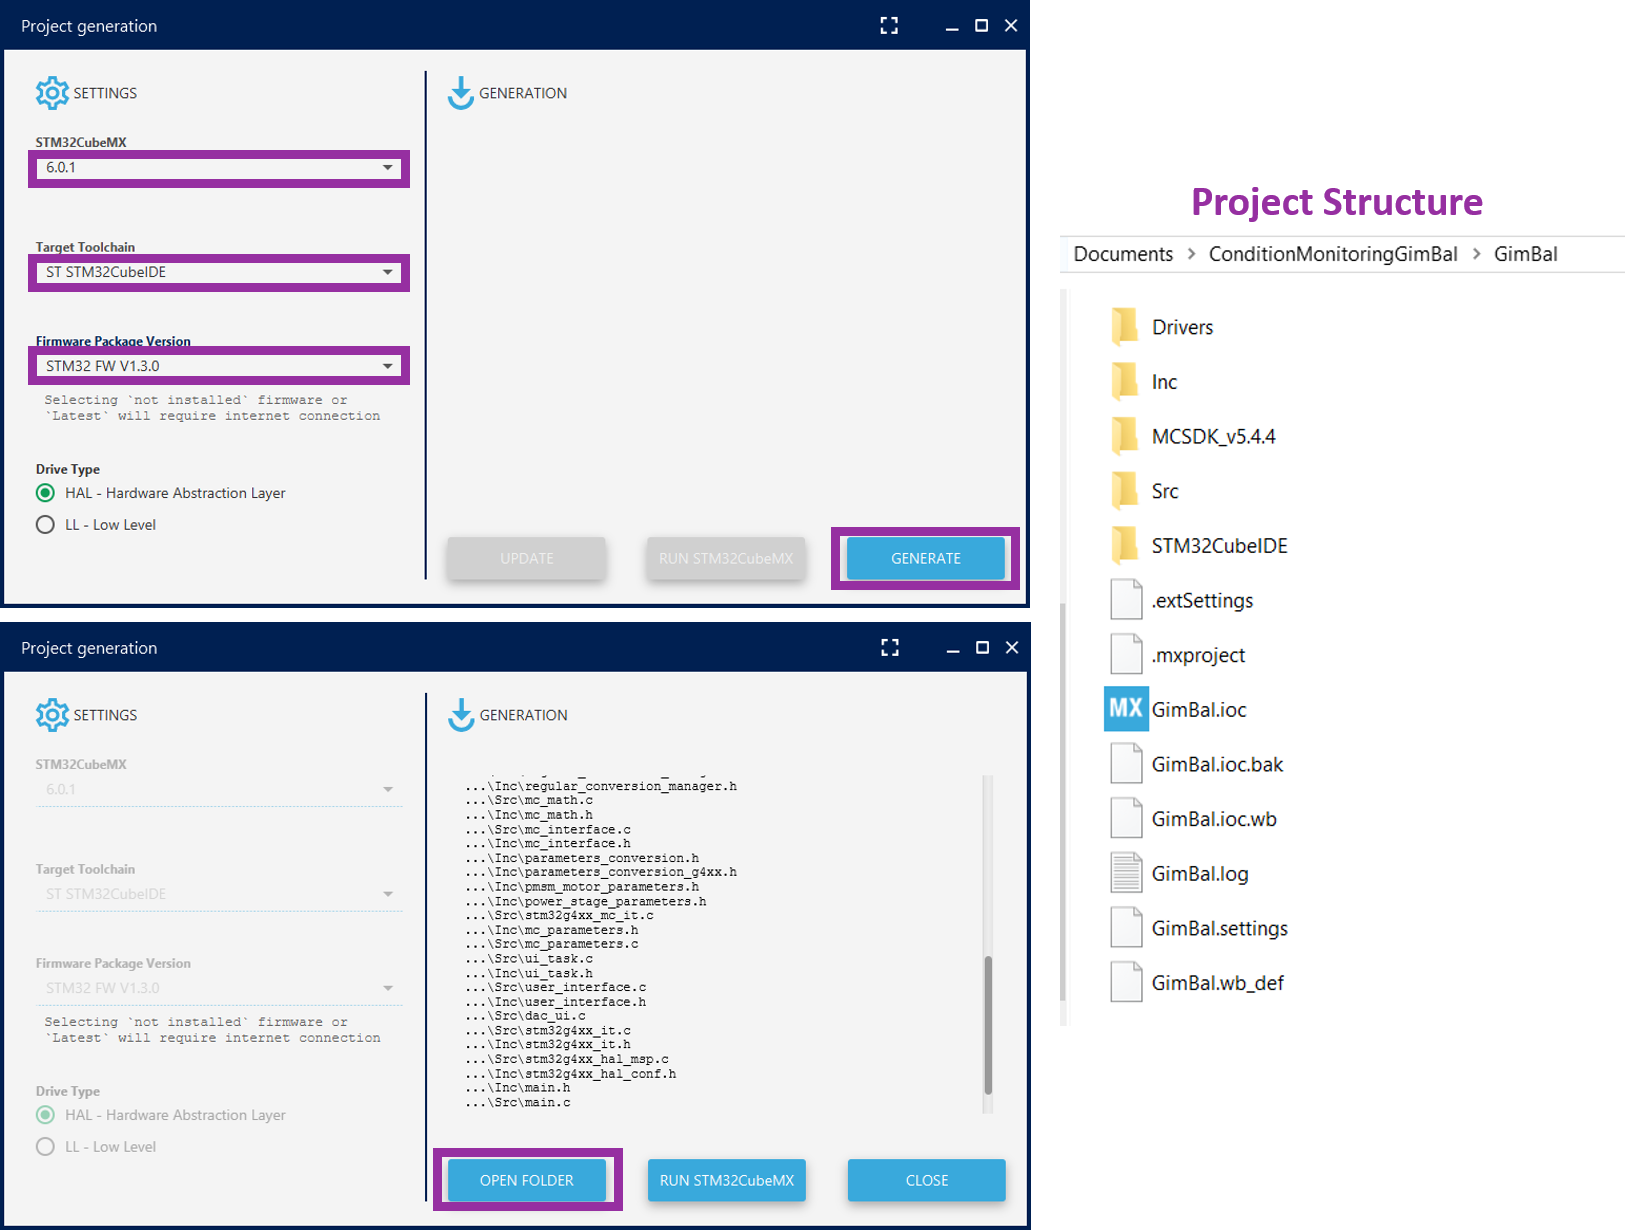Toggle fullscreen icon in top Project generation window

point(889,26)
